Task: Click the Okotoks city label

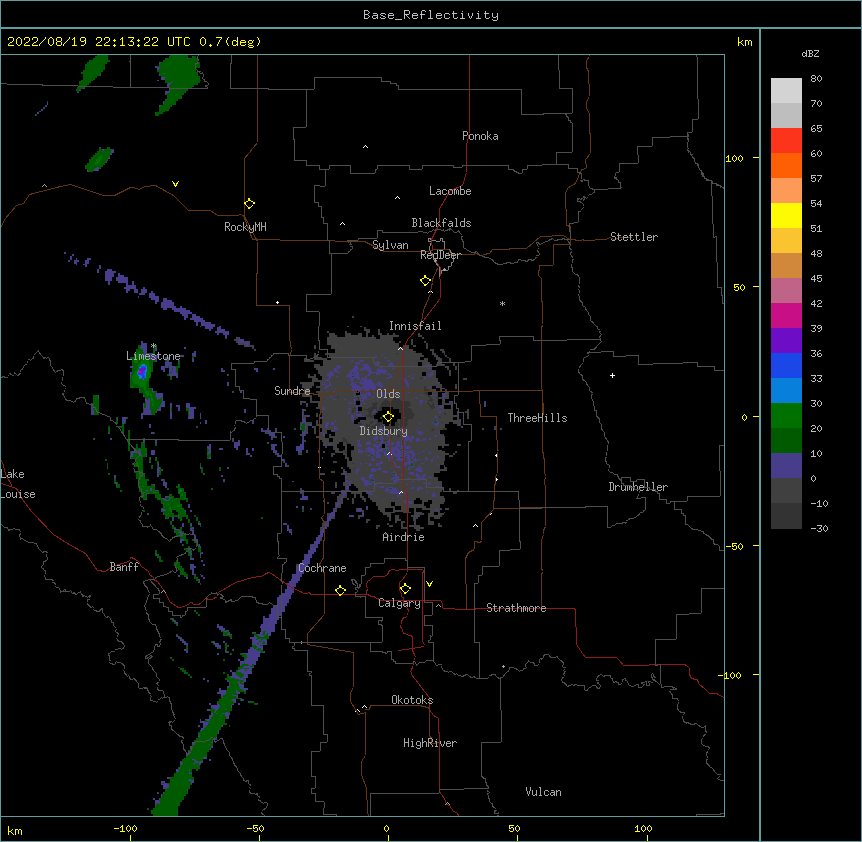Action: pyautogui.click(x=412, y=700)
